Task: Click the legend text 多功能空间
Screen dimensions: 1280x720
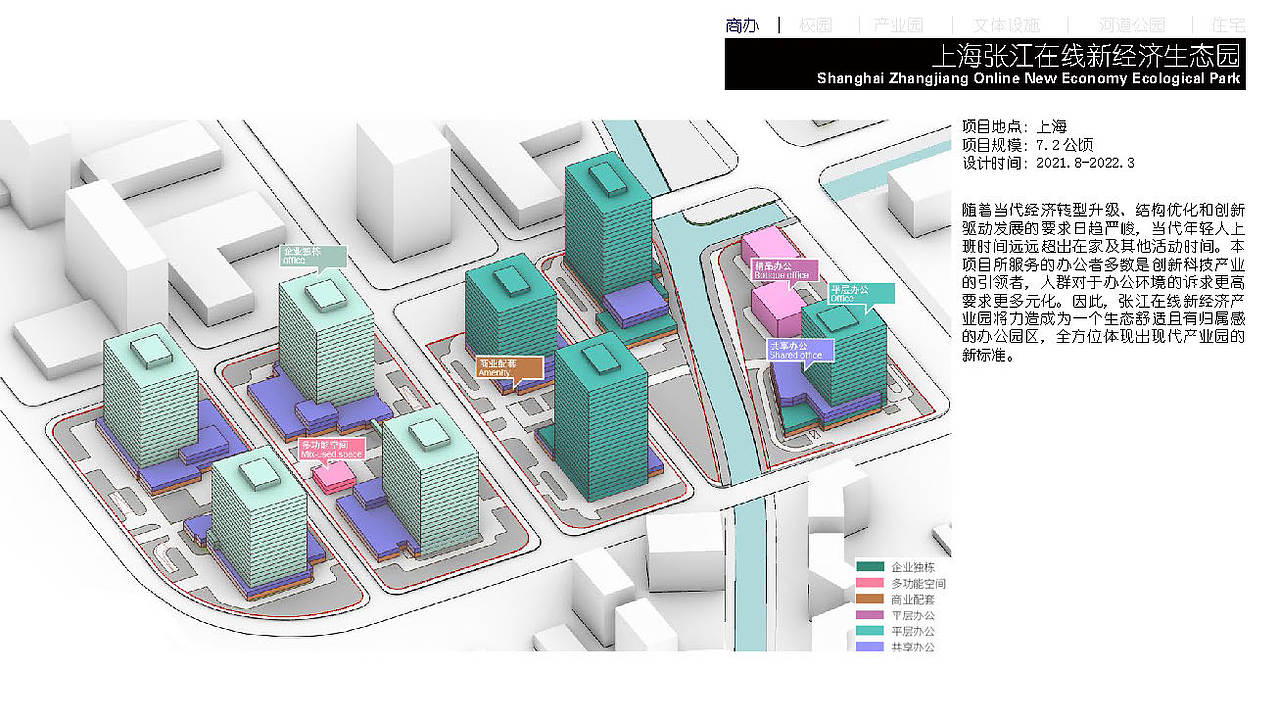Action: point(919,583)
